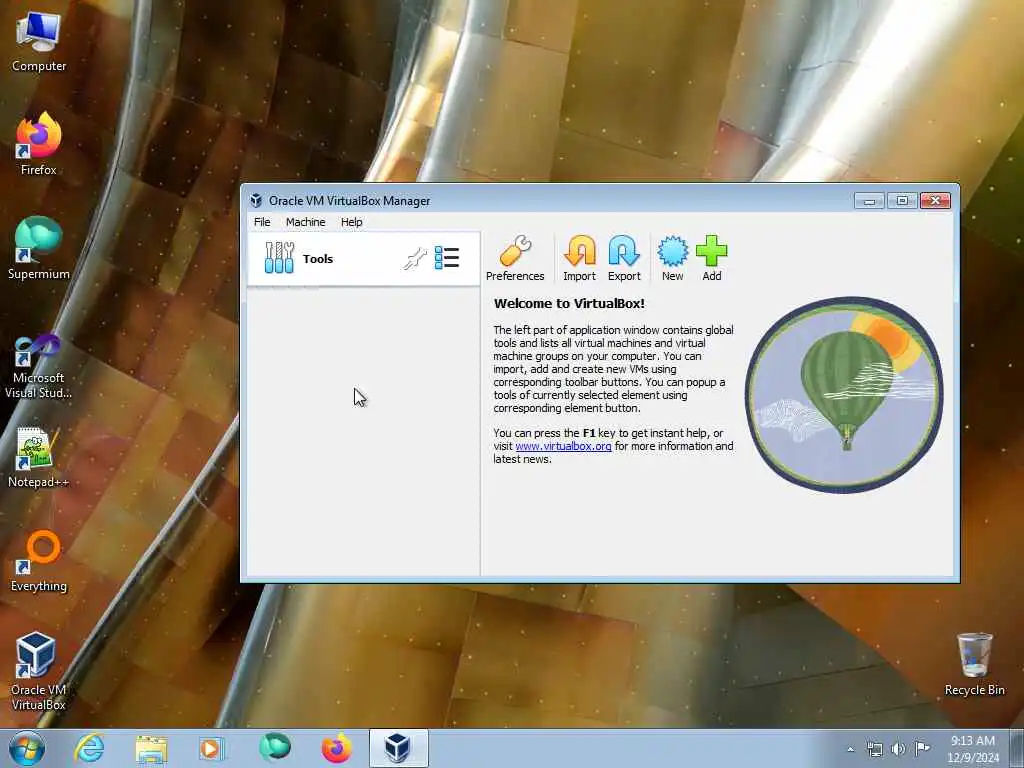Show hidden system tray icons
Image resolution: width=1024 pixels, height=768 pixels.
pyautogui.click(x=850, y=749)
